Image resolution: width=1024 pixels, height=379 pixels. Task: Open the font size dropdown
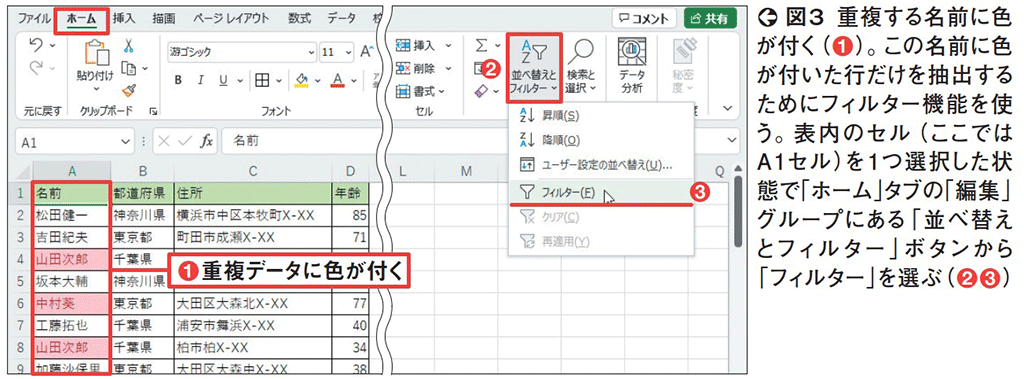[x=347, y=52]
